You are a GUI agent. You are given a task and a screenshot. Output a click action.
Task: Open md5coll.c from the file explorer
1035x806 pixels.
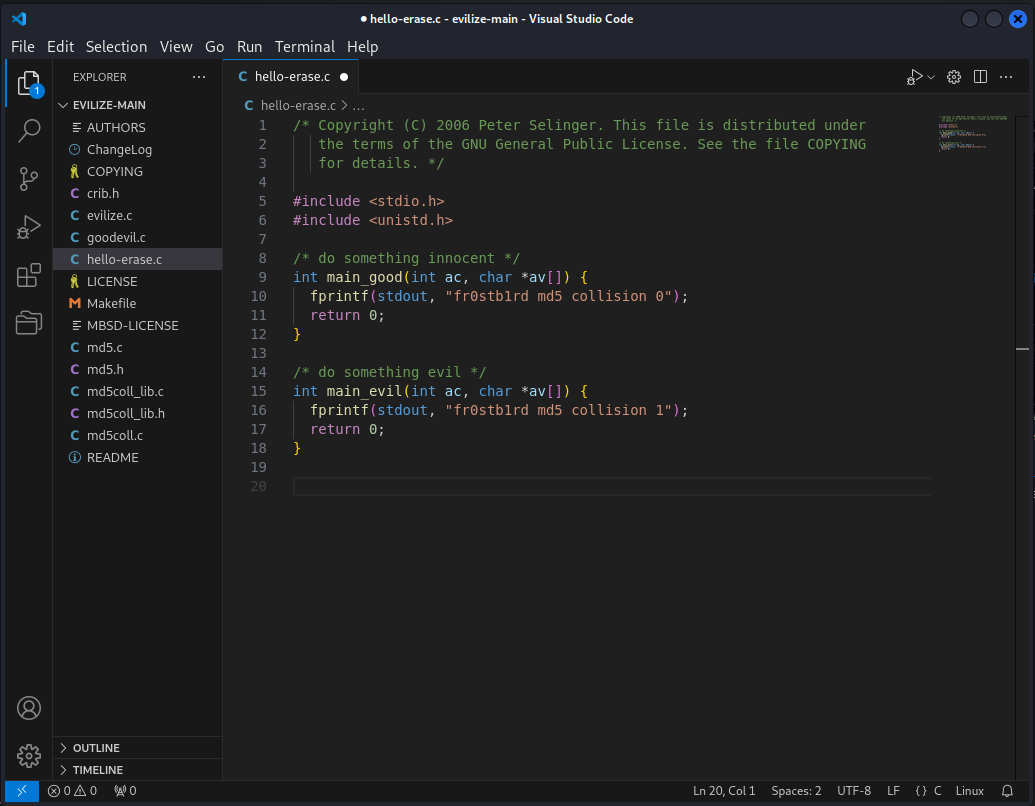[x=114, y=435]
